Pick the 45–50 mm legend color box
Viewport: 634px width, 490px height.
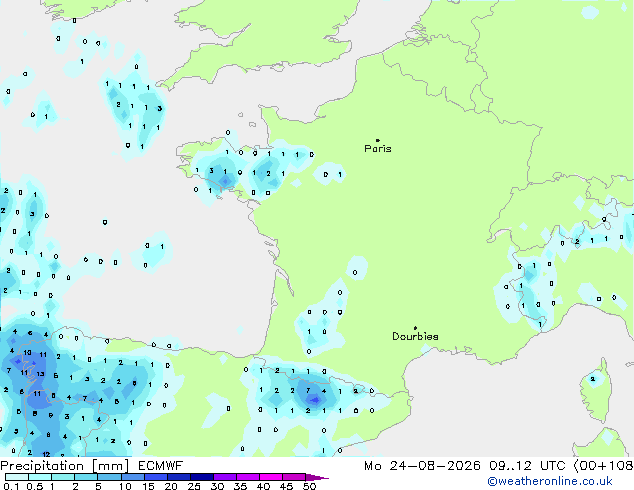(x=294, y=477)
